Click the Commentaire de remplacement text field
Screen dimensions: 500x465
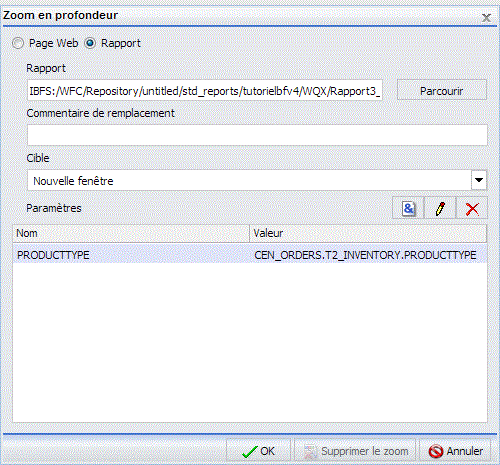click(x=257, y=135)
